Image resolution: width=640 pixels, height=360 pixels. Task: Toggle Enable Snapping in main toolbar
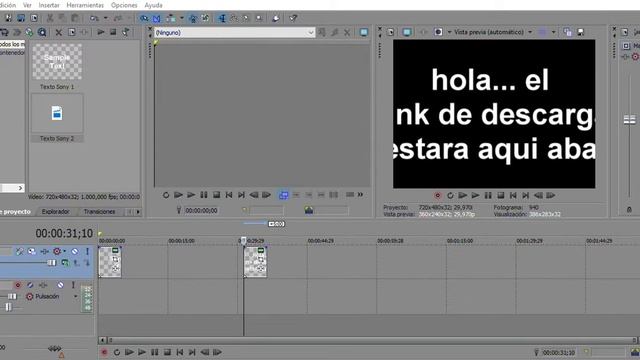click(144, 18)
